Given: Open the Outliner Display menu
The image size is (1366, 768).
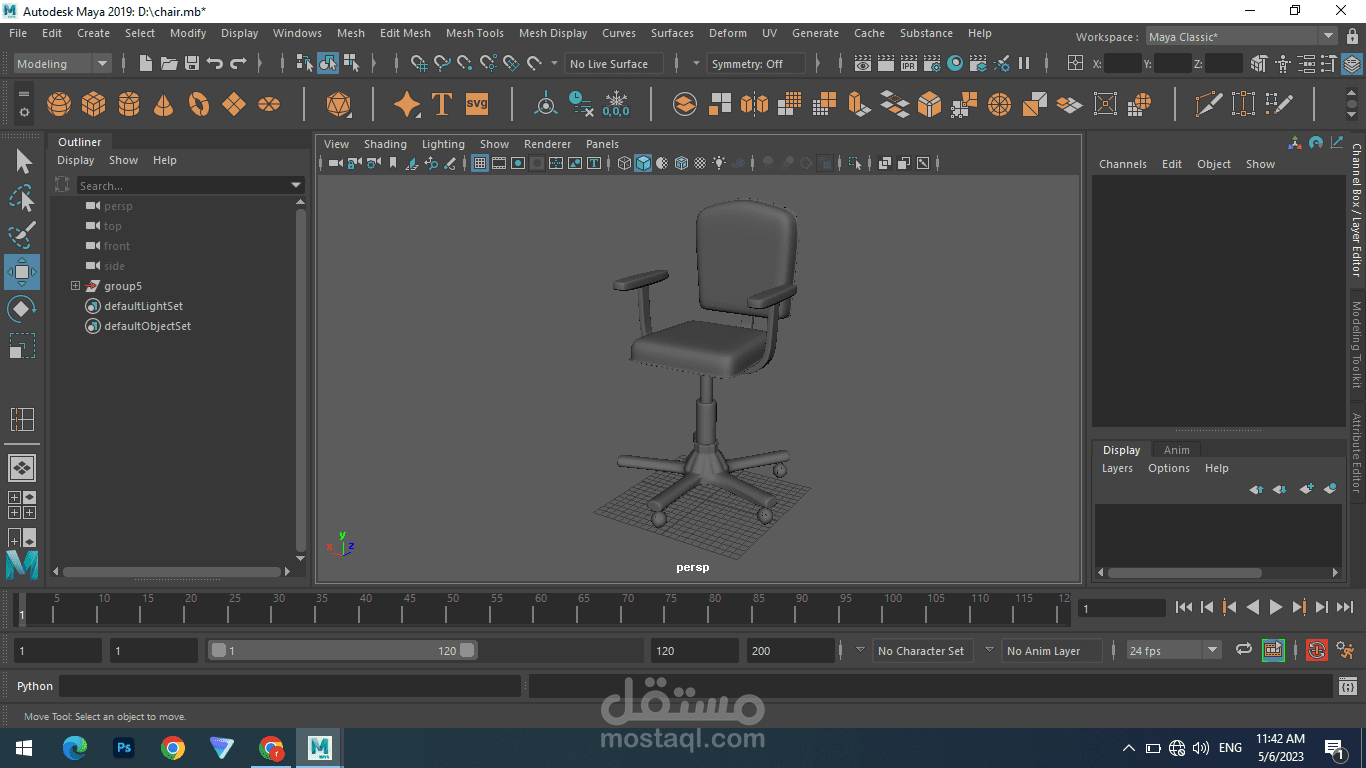Looking at the screenshot, I should pos(75,160).
